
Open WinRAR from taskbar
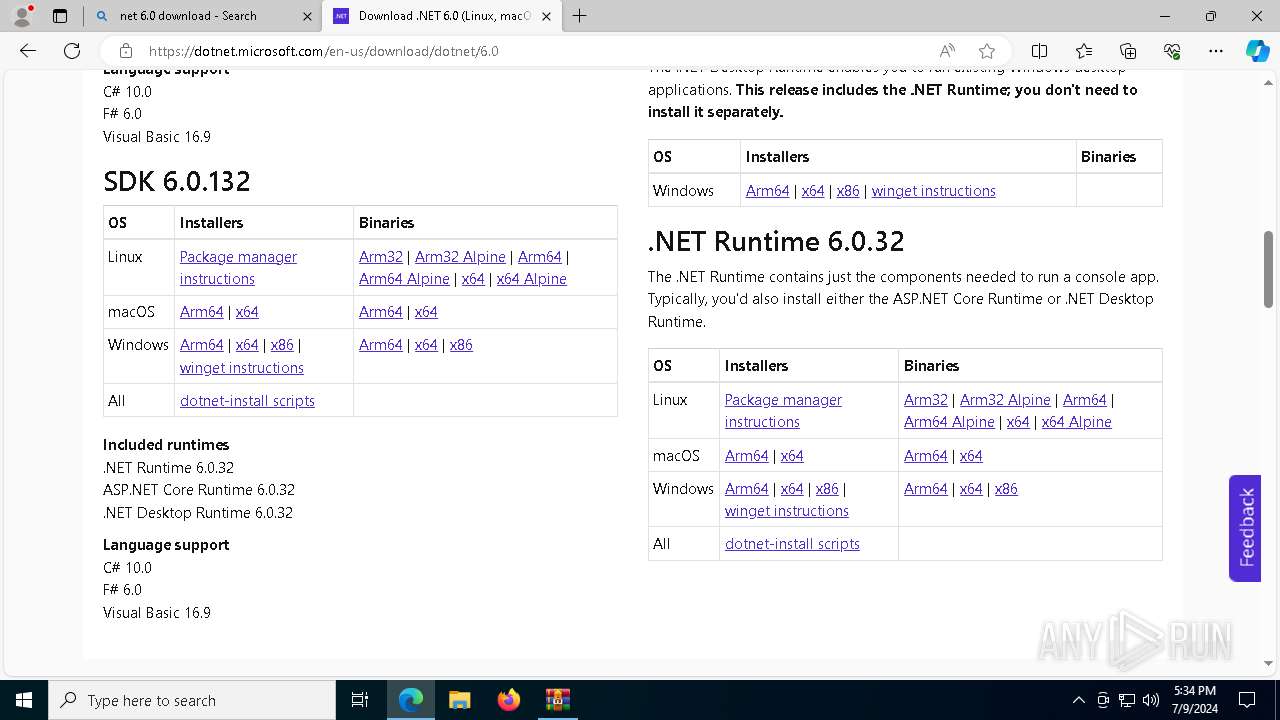tap(557, 700)
